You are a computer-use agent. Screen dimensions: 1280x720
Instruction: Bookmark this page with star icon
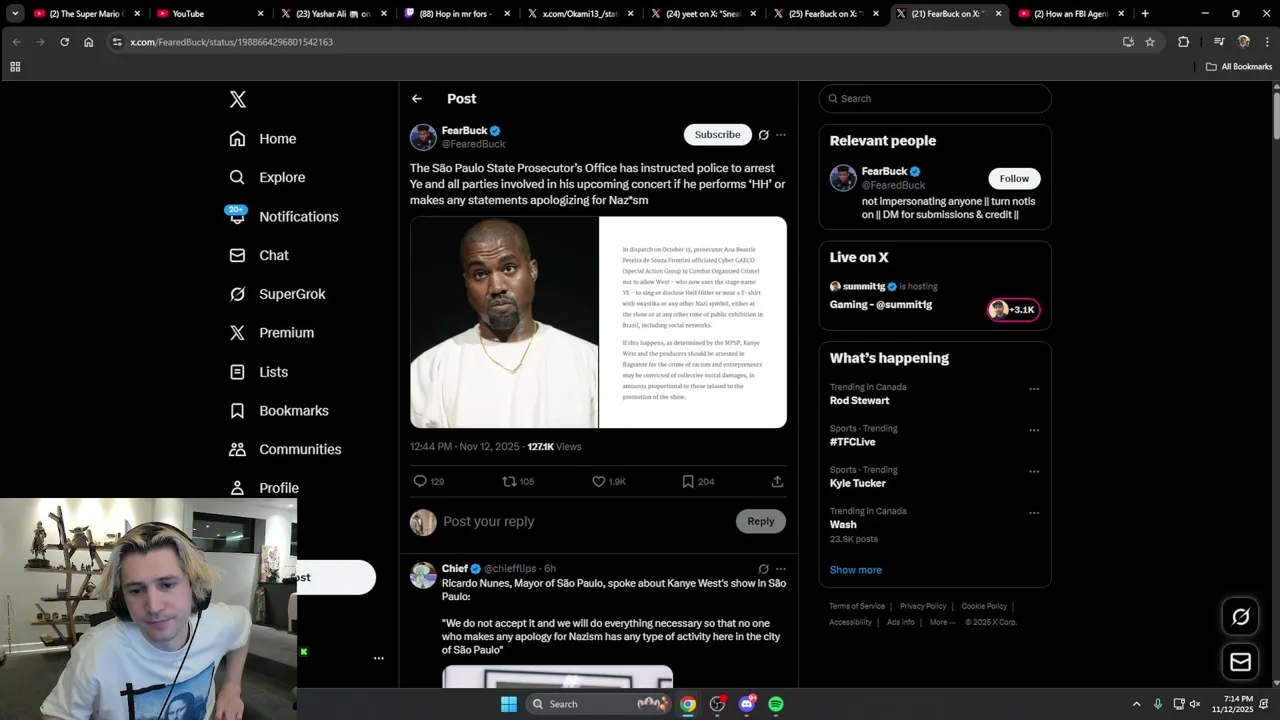[1150, 42]
